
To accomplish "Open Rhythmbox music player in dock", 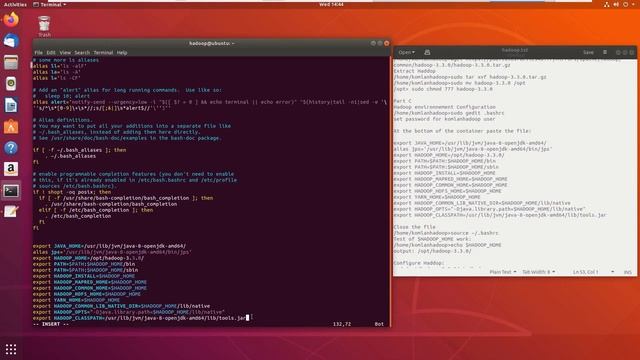I will 11,84.
